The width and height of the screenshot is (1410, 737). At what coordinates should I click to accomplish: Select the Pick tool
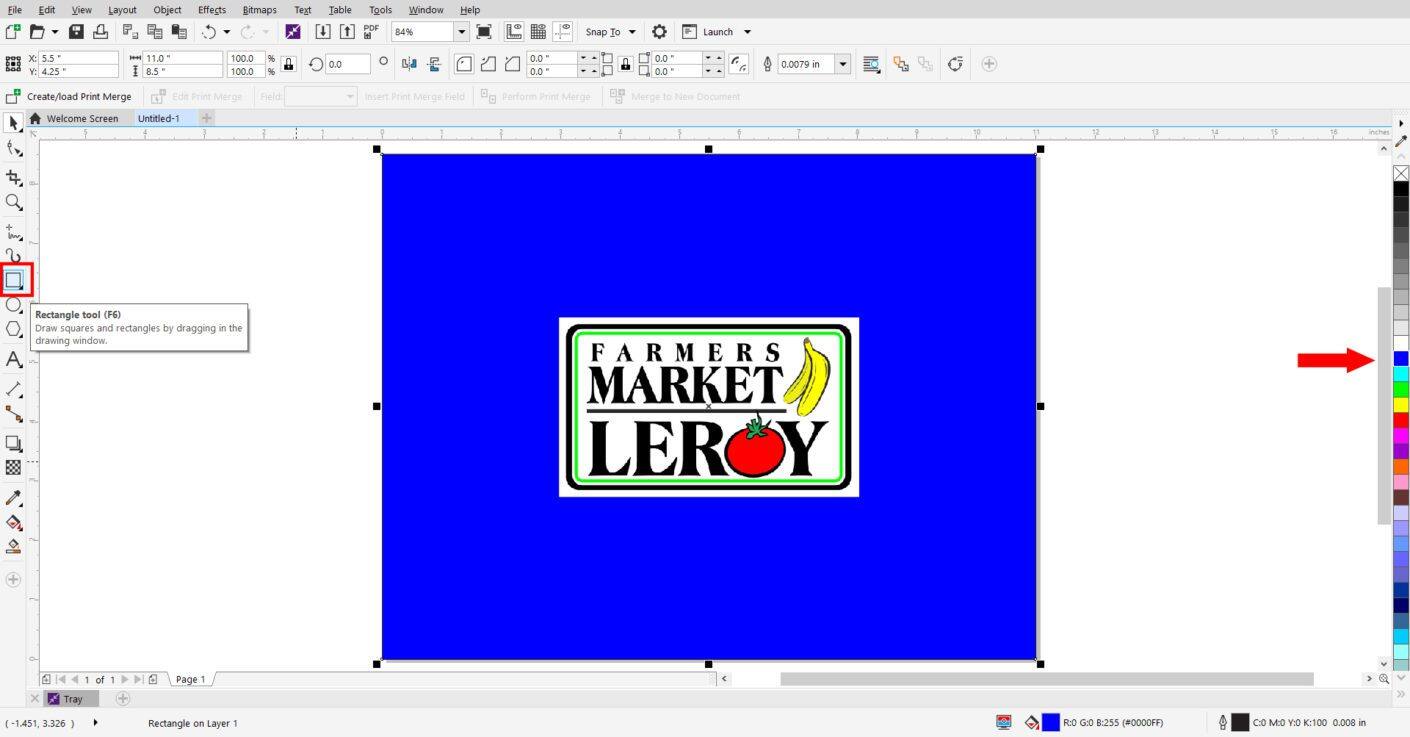[14, 122]
